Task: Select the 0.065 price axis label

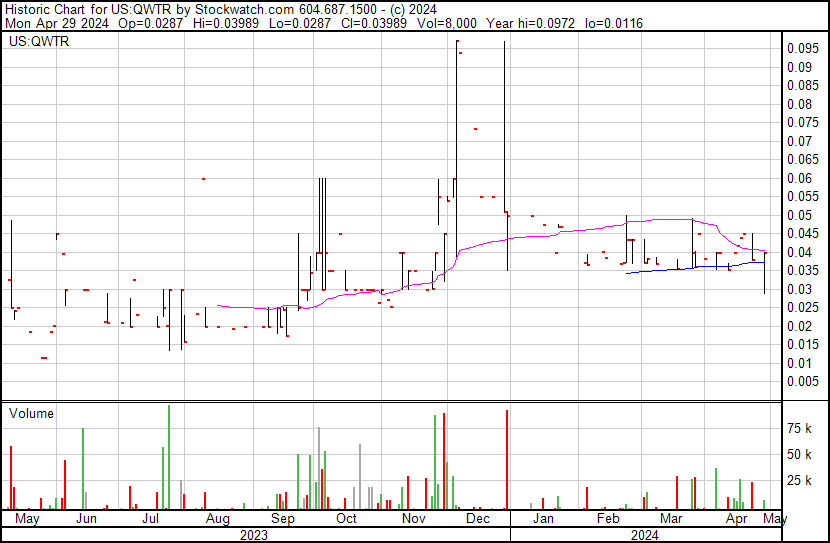Action: (x=803, y=160)
